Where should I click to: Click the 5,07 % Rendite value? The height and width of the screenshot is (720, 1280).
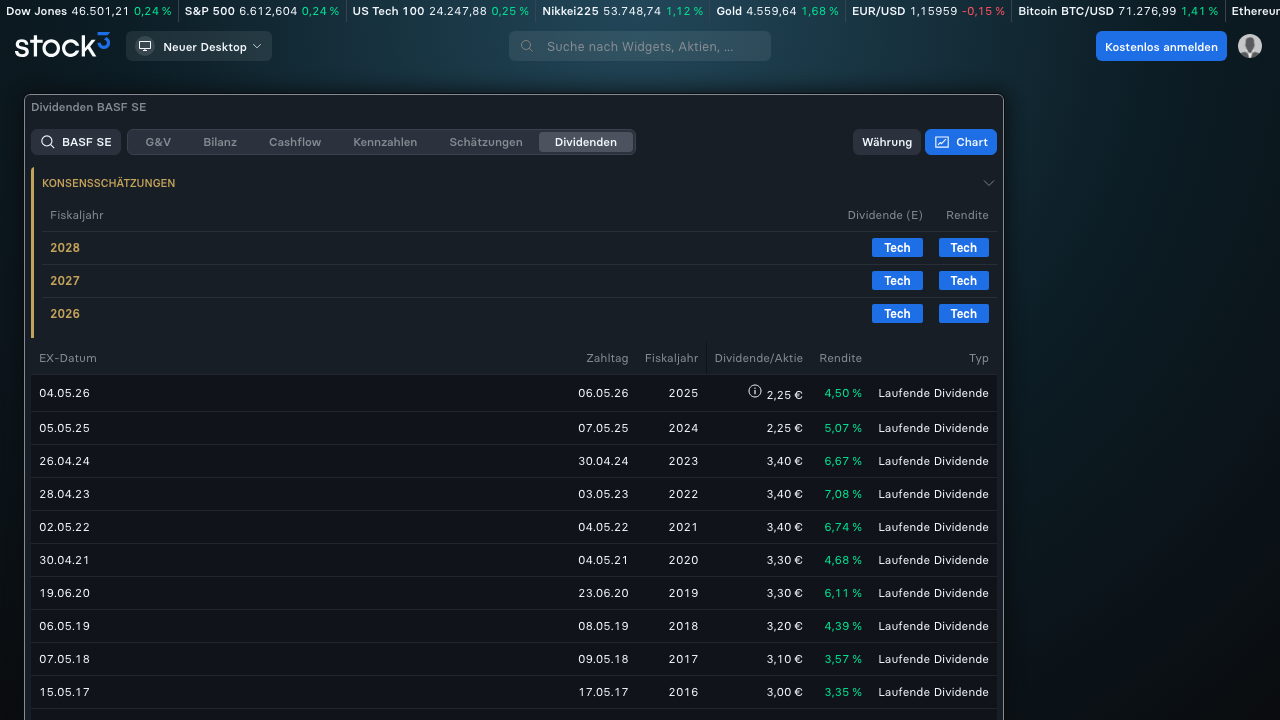click(x=843, y=428)
